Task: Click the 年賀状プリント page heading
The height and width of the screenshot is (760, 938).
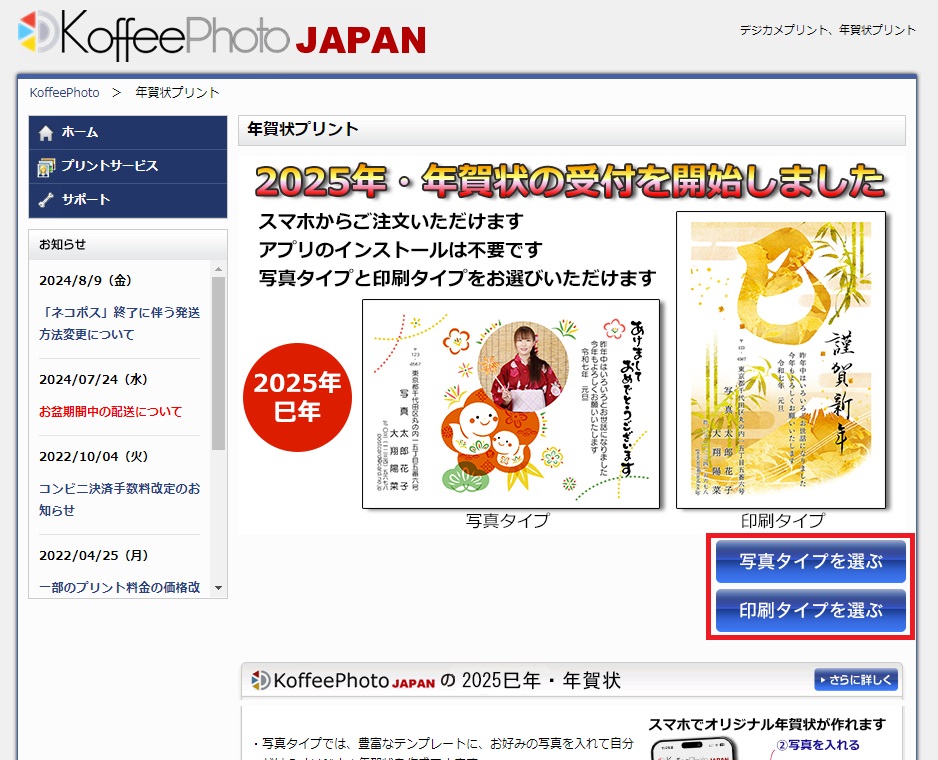Action: (303, 129)
